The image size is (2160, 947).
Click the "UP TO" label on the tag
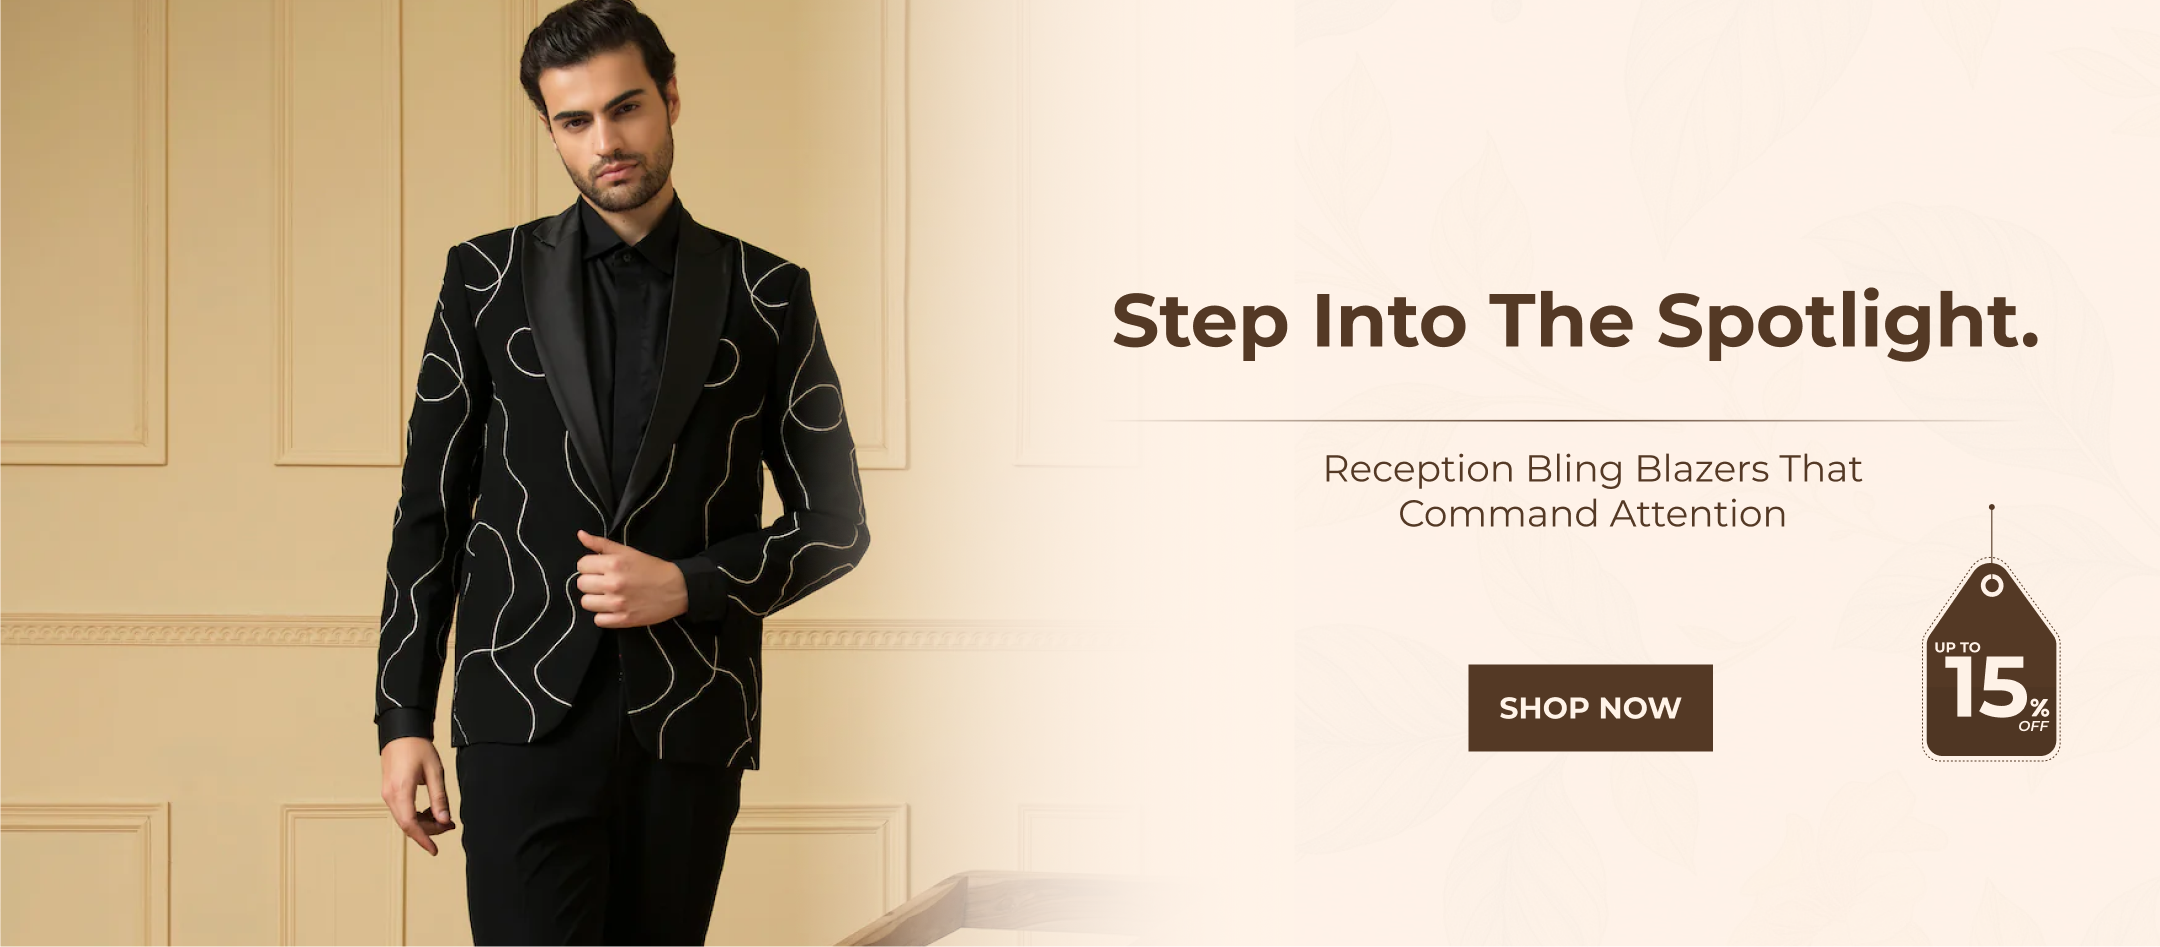(1957, 648)
